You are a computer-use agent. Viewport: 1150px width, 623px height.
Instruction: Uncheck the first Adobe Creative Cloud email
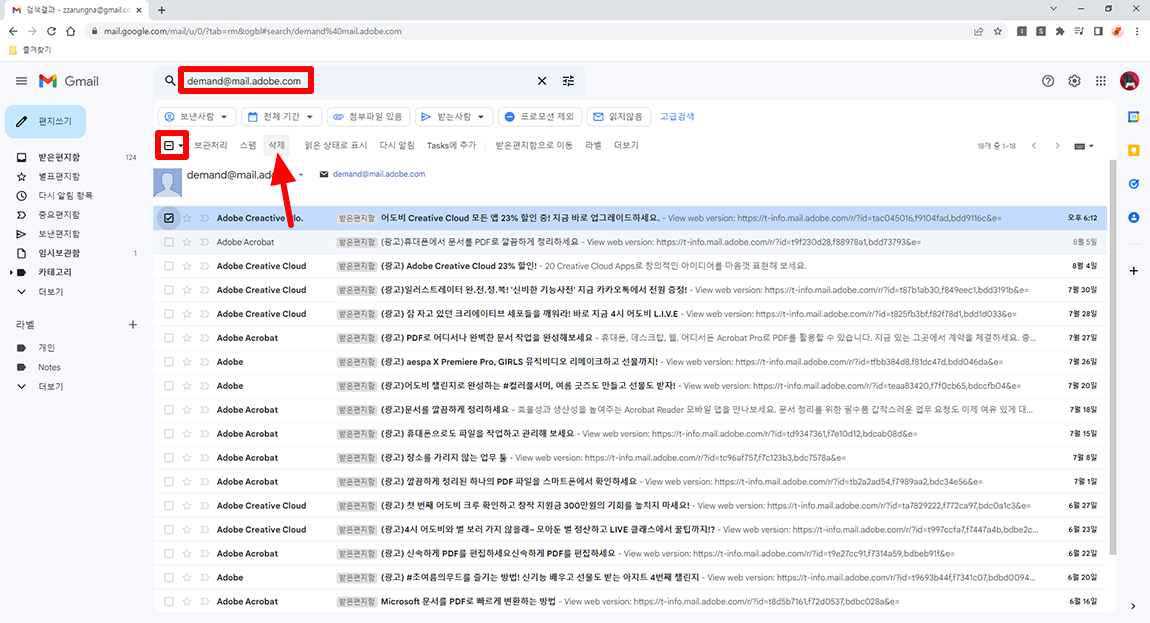[x=169, y=218]
